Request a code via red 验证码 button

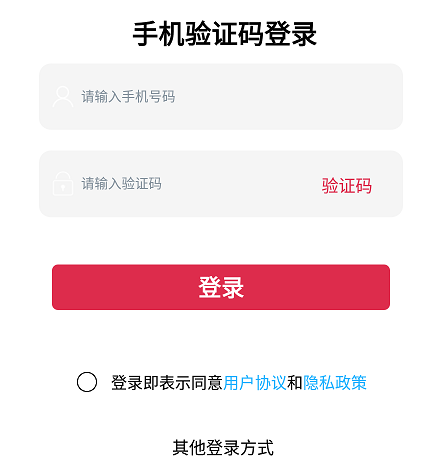[x=347, y=185]
